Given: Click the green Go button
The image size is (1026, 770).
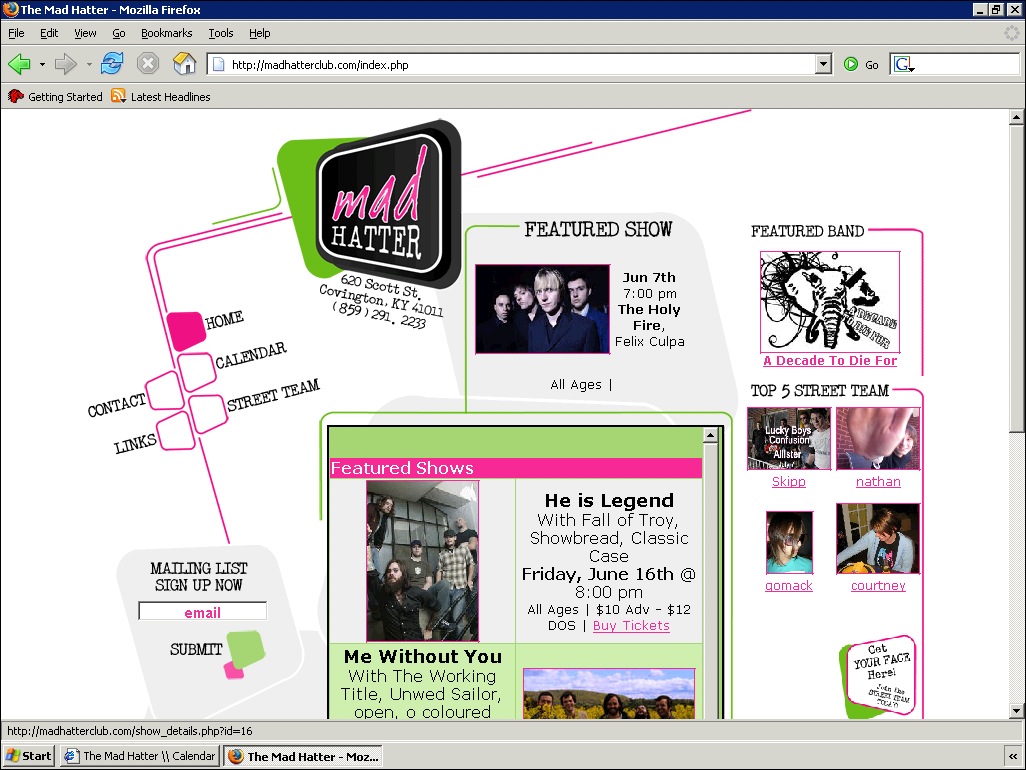Looking at the screenshot, I should point(861,64).
